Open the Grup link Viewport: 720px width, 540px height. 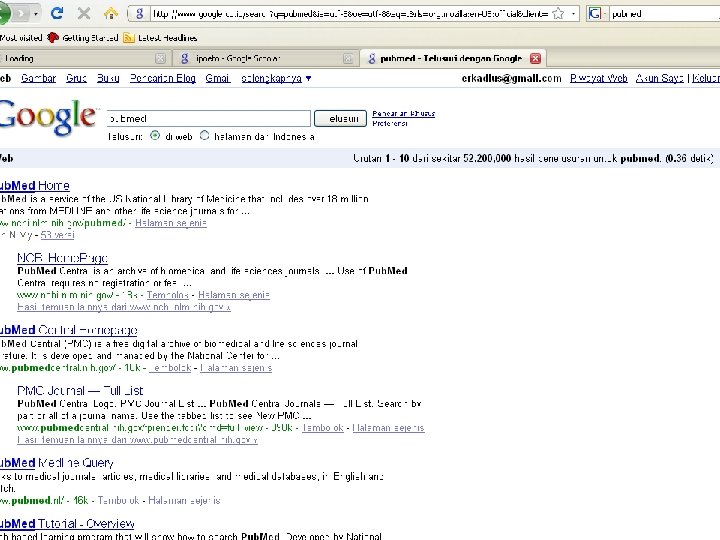(x=76, y=79)
